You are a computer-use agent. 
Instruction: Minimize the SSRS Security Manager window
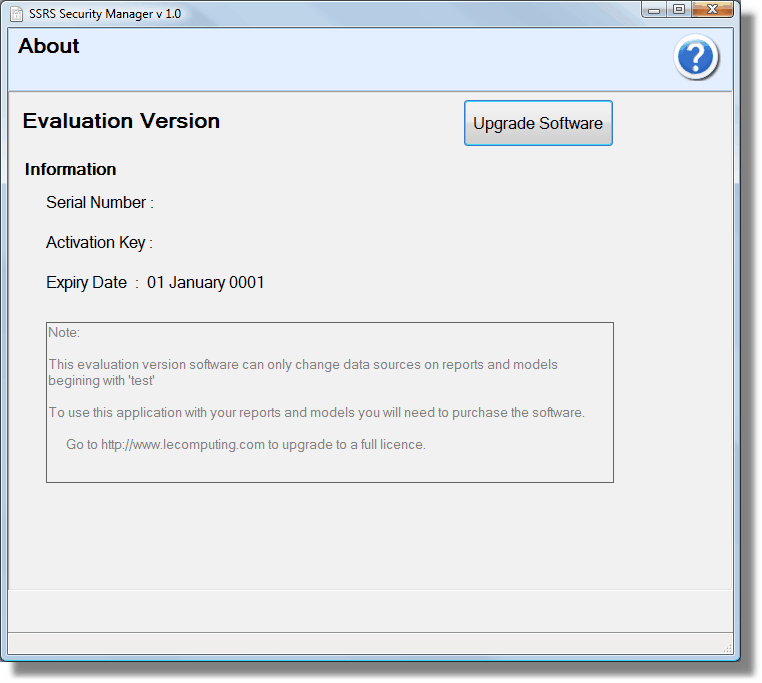(654, 10)
